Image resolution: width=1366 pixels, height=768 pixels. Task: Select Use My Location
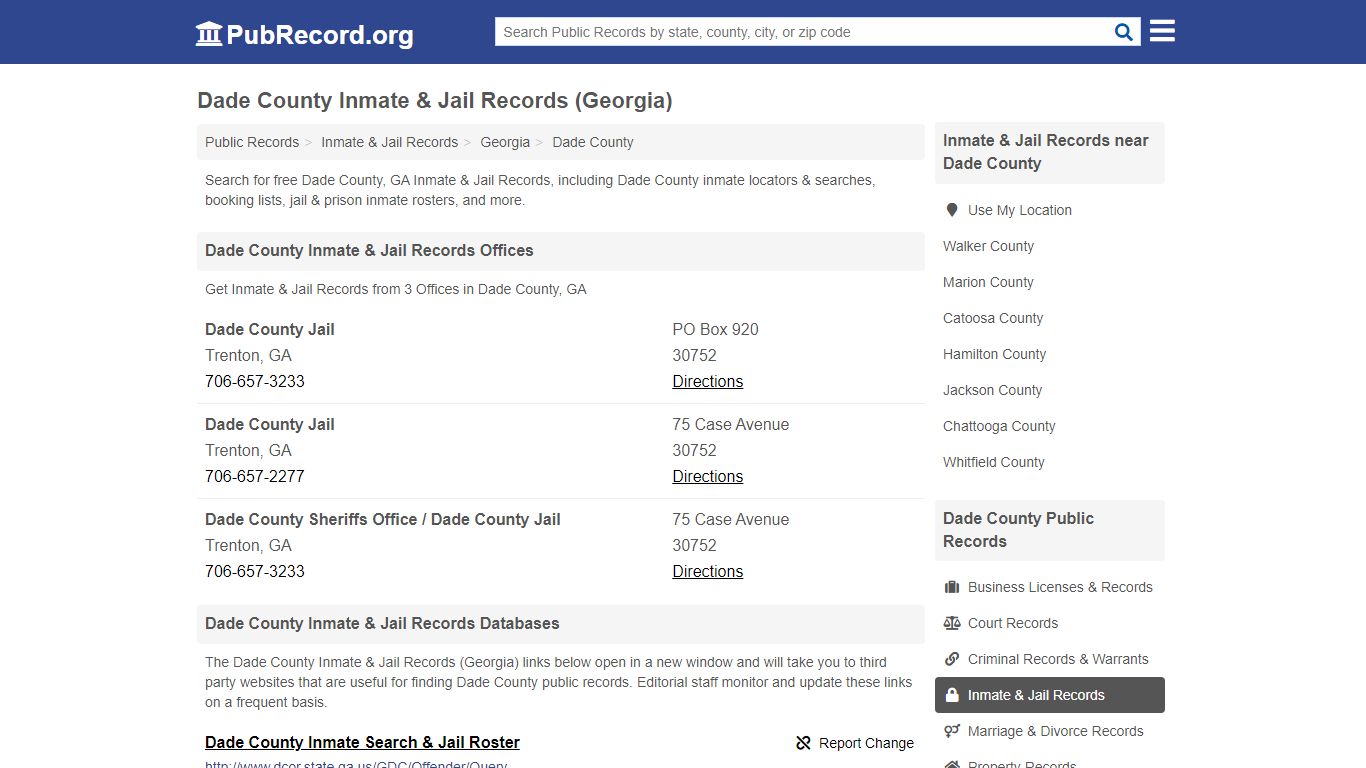(1020, 210)
